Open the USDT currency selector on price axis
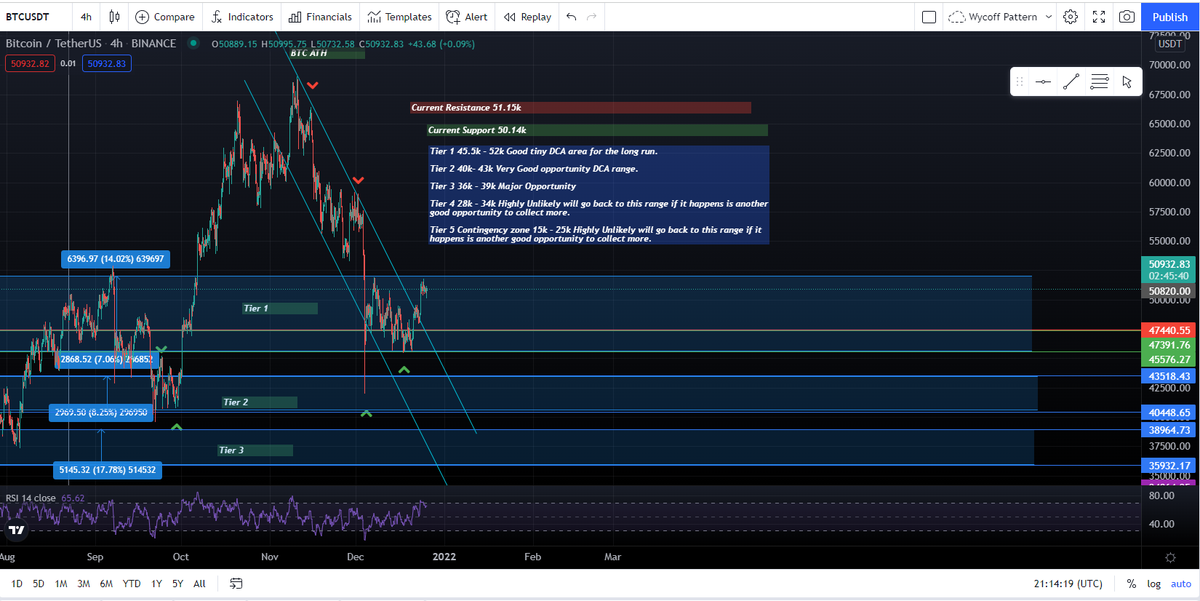The width and height of the screenshot is (1200, 601). click(1169, 43)
